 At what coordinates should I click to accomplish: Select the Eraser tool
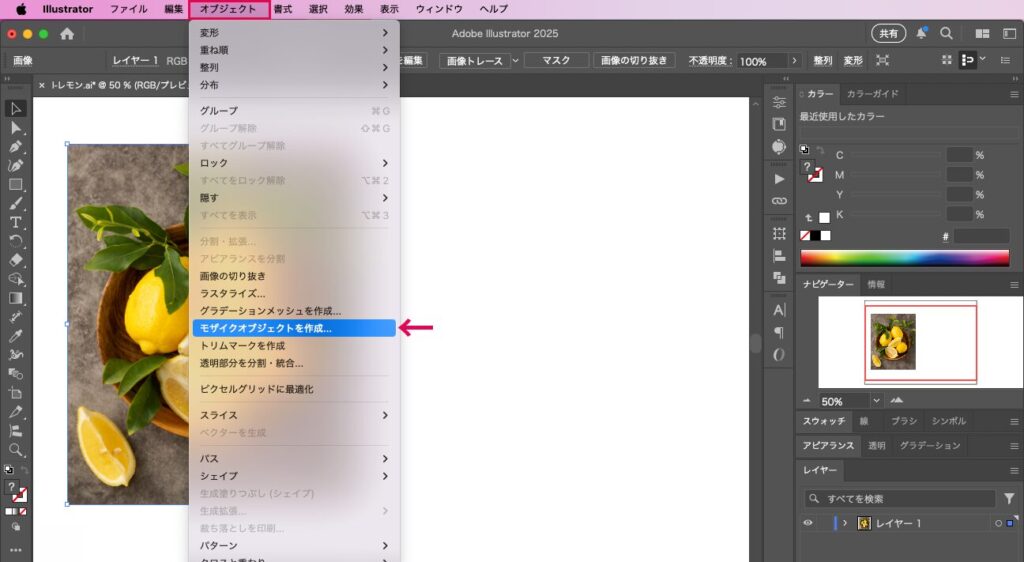[x=16, y=260]
